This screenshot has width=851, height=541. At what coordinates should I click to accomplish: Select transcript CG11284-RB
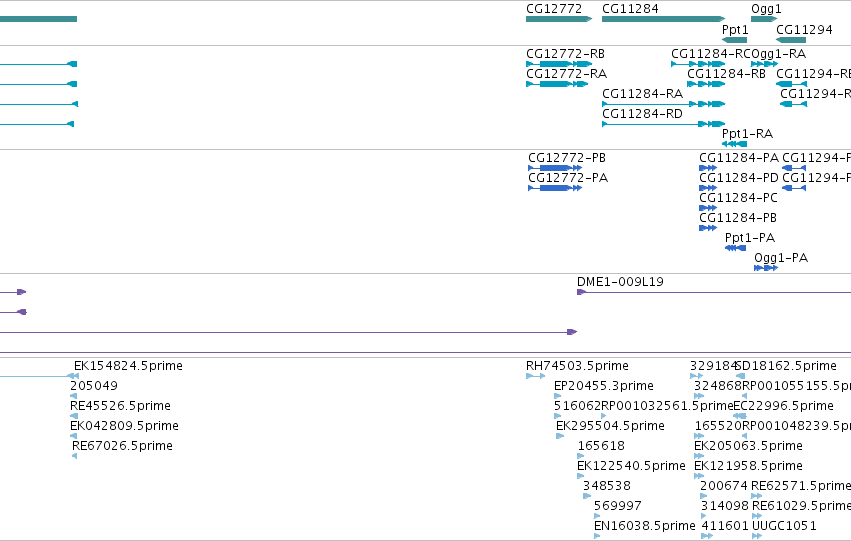(x=726, y=74)
